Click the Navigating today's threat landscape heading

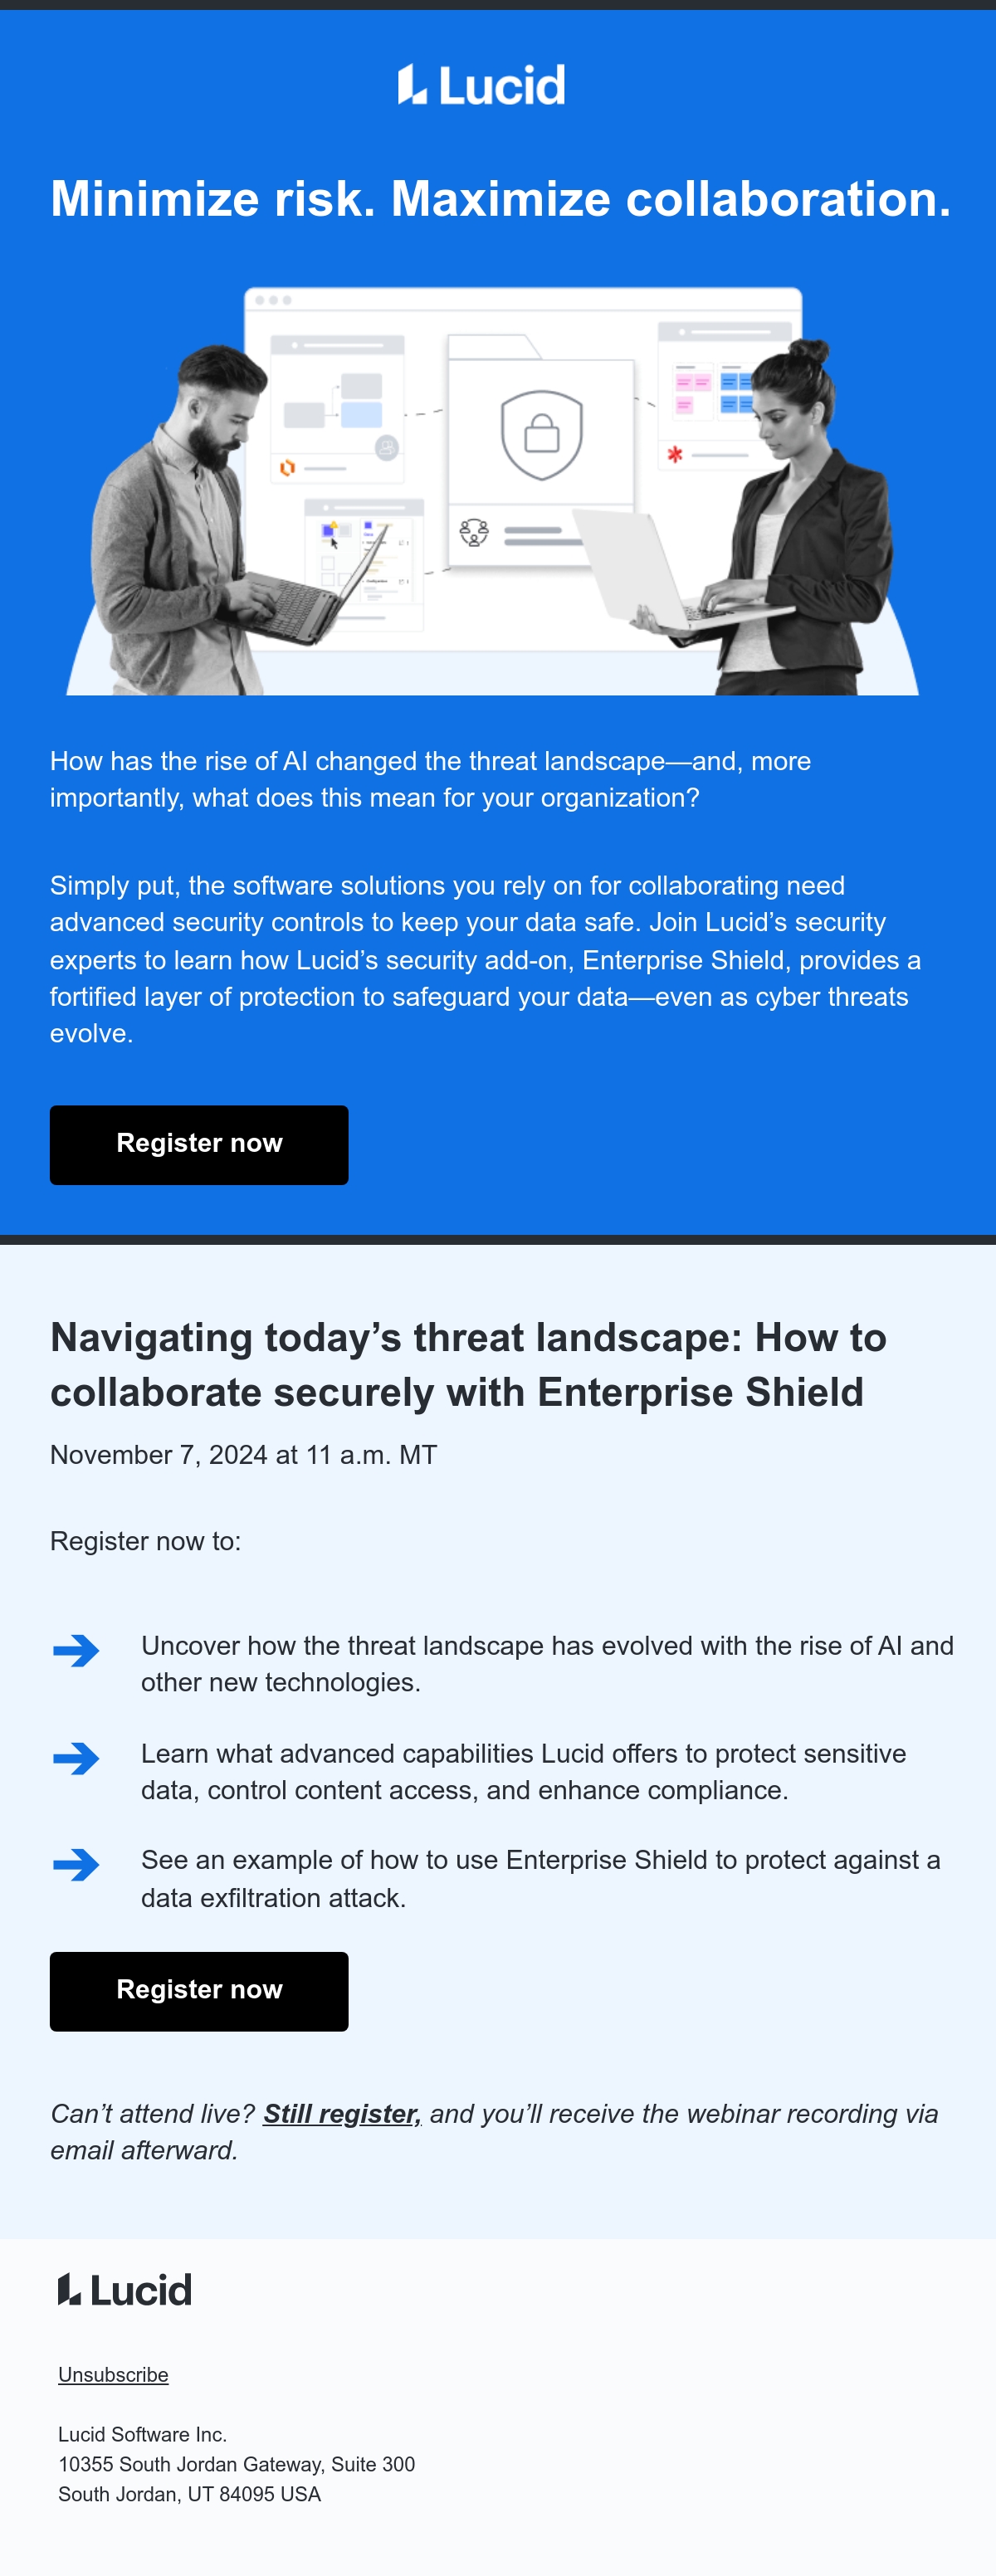[468, 1364]
